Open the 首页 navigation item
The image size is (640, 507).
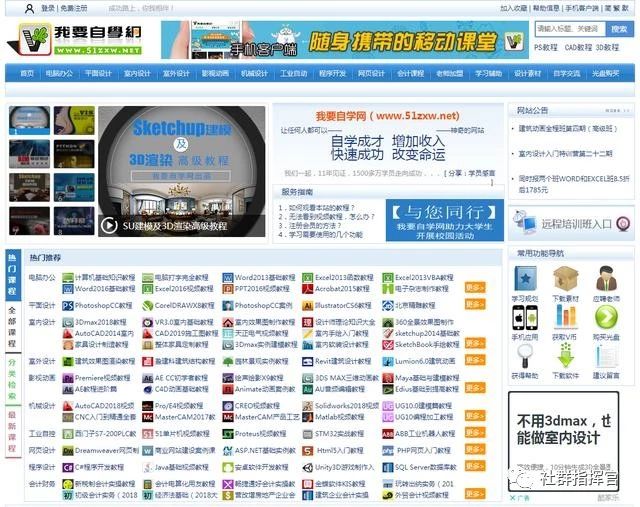click(x=27, y=73)
